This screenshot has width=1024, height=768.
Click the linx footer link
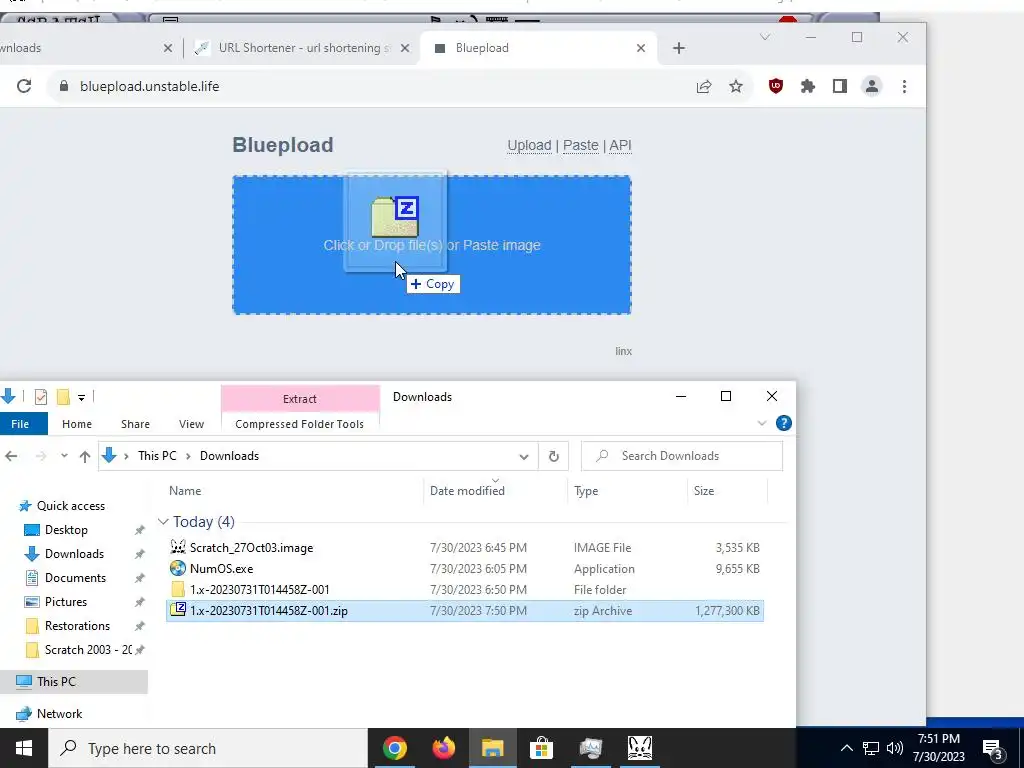click(623, 351)
